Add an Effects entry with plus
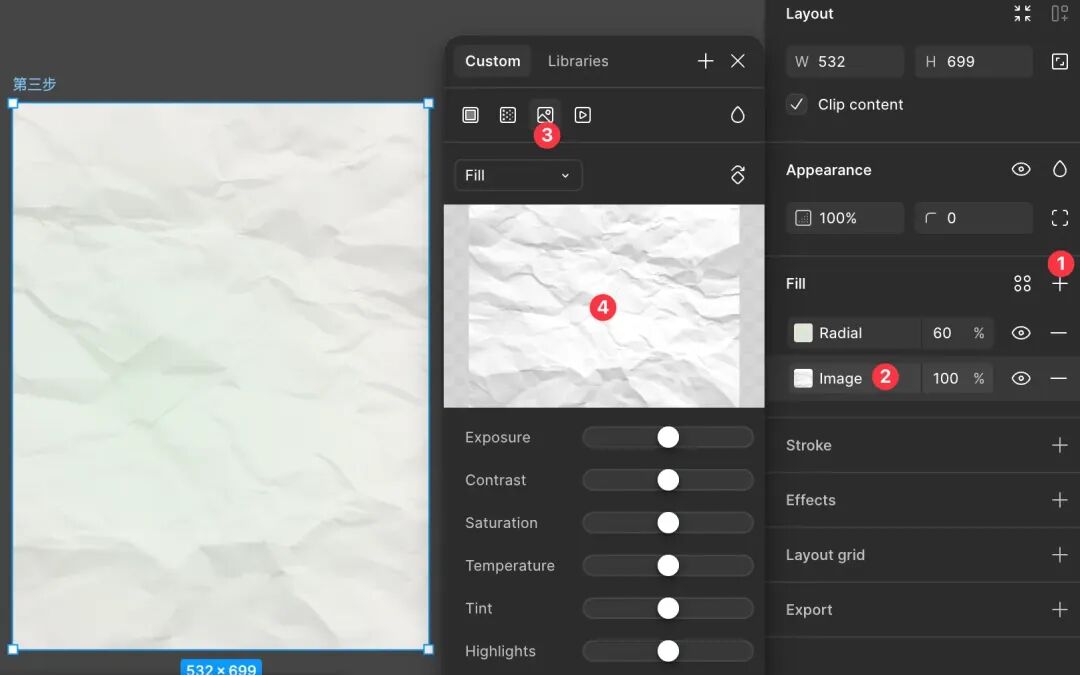 coord(1060,500)
